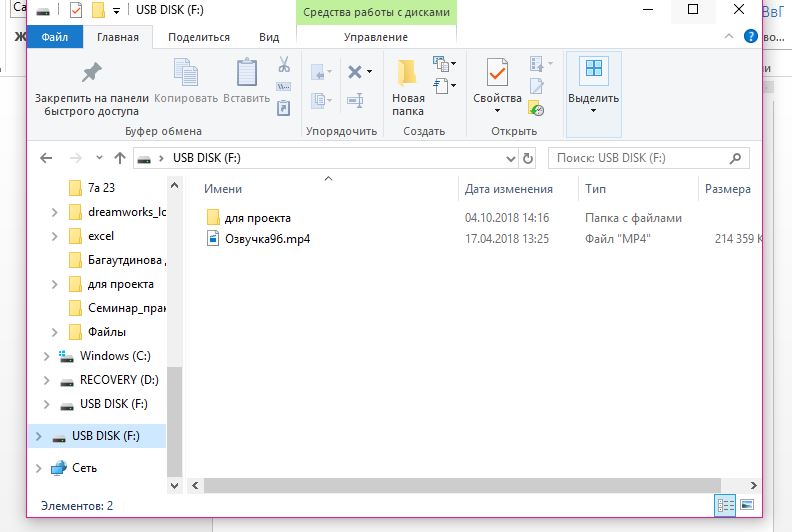Viewport: 792px width, 532px height.
Task: Click the Copy to icon
Action: coord(318,100)
